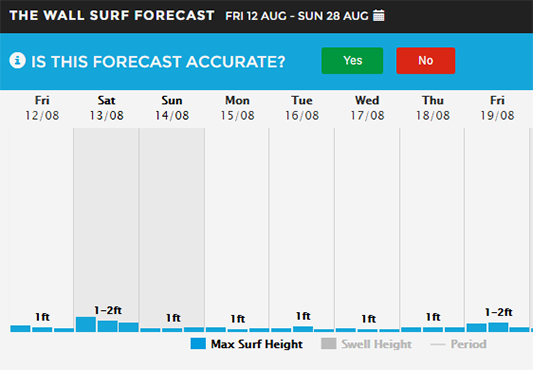This screenshot has height=370, width=533.
Task: Toggle the Max Surf Height legend
Action: pyautogui.click(x=246, y=344)
